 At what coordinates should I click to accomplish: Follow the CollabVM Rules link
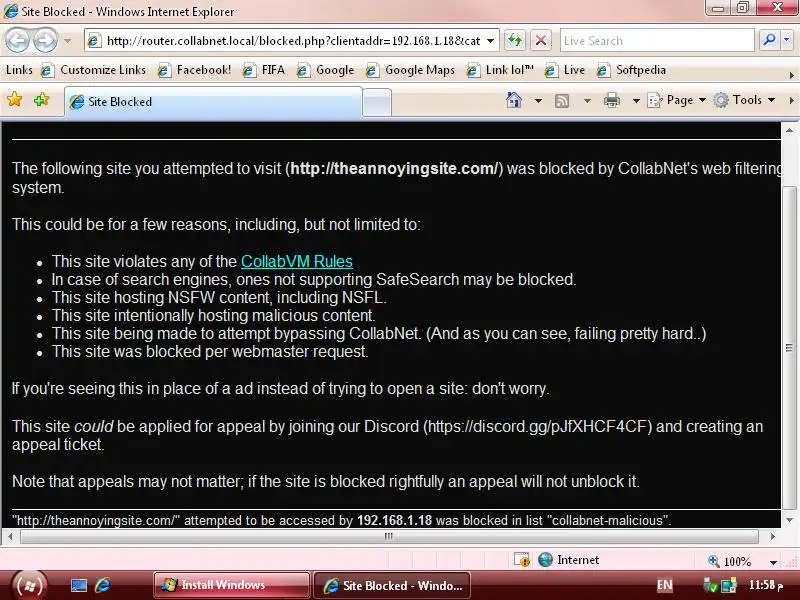pos(296,261)
